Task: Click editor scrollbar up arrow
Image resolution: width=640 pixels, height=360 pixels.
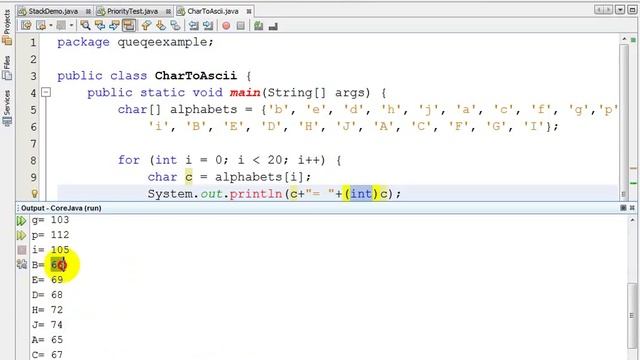Action: pos(624,39)
